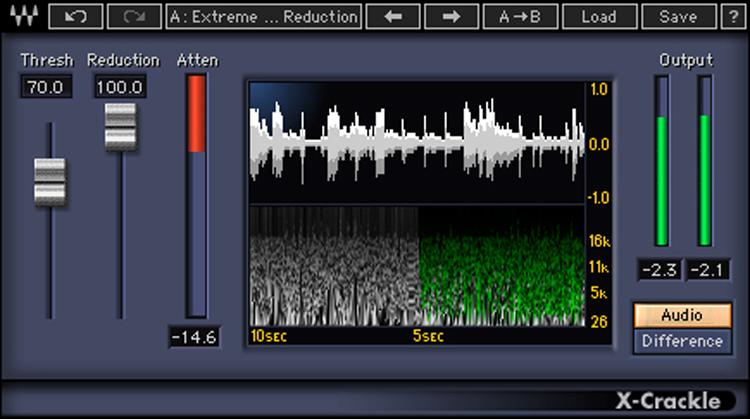The image size is (750, 419).
Task: Switch monitoring to Difference mode
Action: tap(682, 342)
